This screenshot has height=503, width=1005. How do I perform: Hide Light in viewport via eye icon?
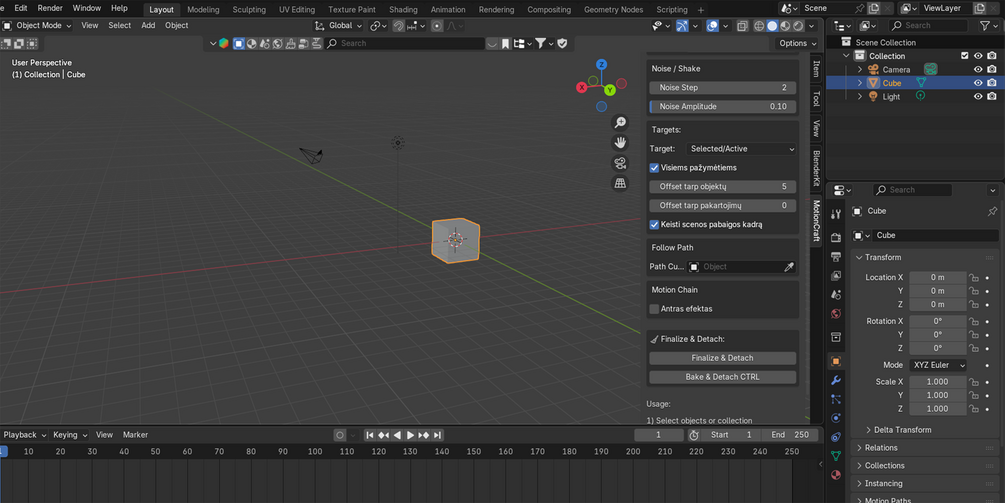978,96
